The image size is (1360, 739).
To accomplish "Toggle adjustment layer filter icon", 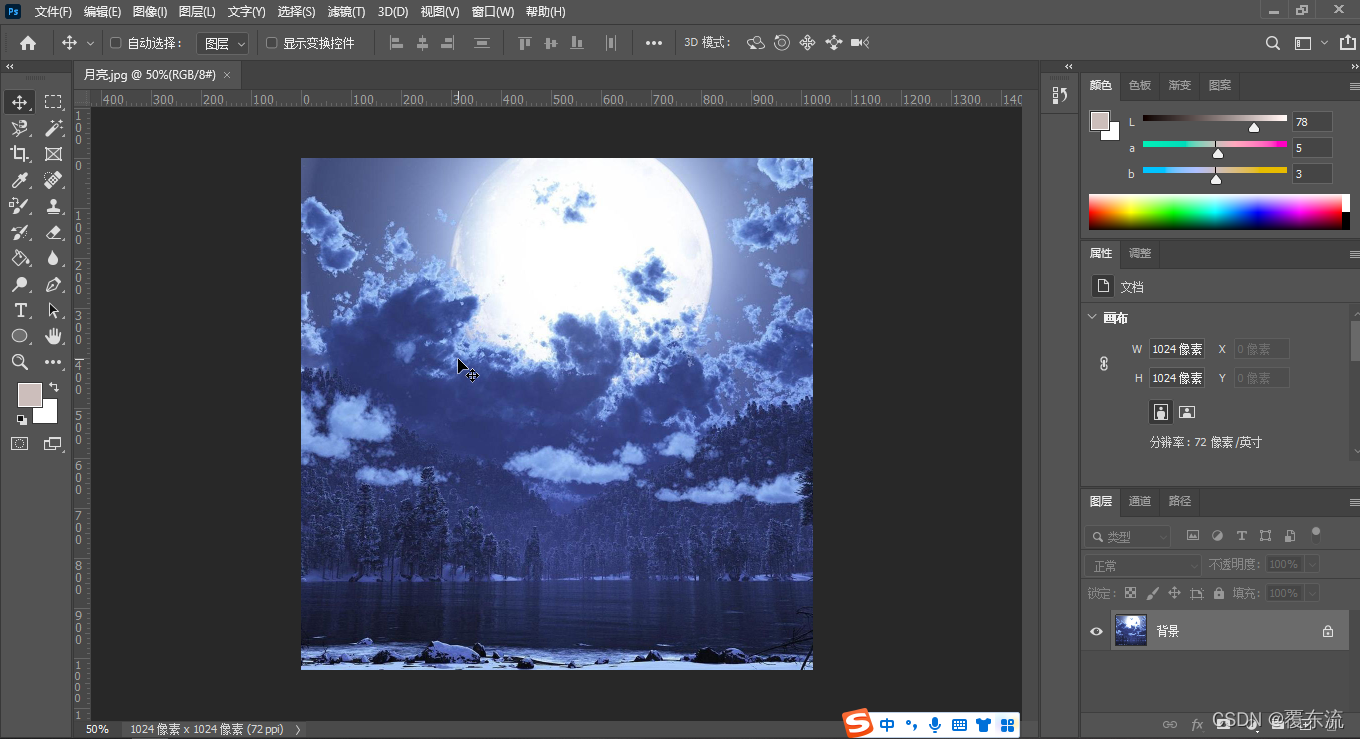I will coord(1217,536).
